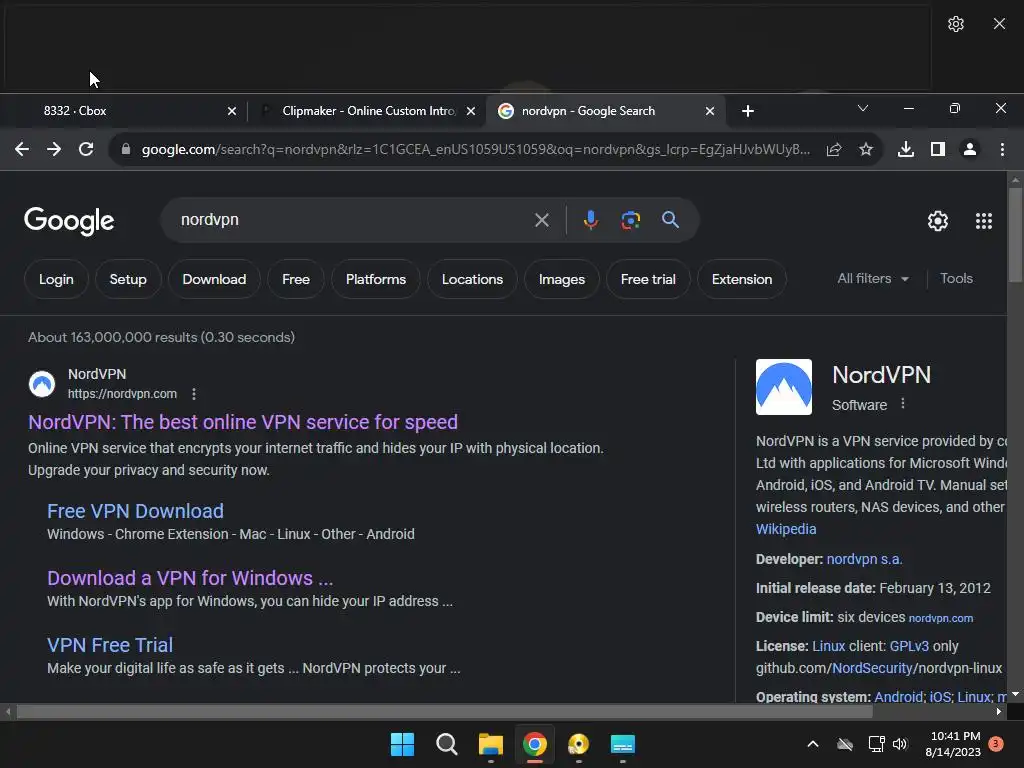Close the Clipmaker tab

(471, 111)
